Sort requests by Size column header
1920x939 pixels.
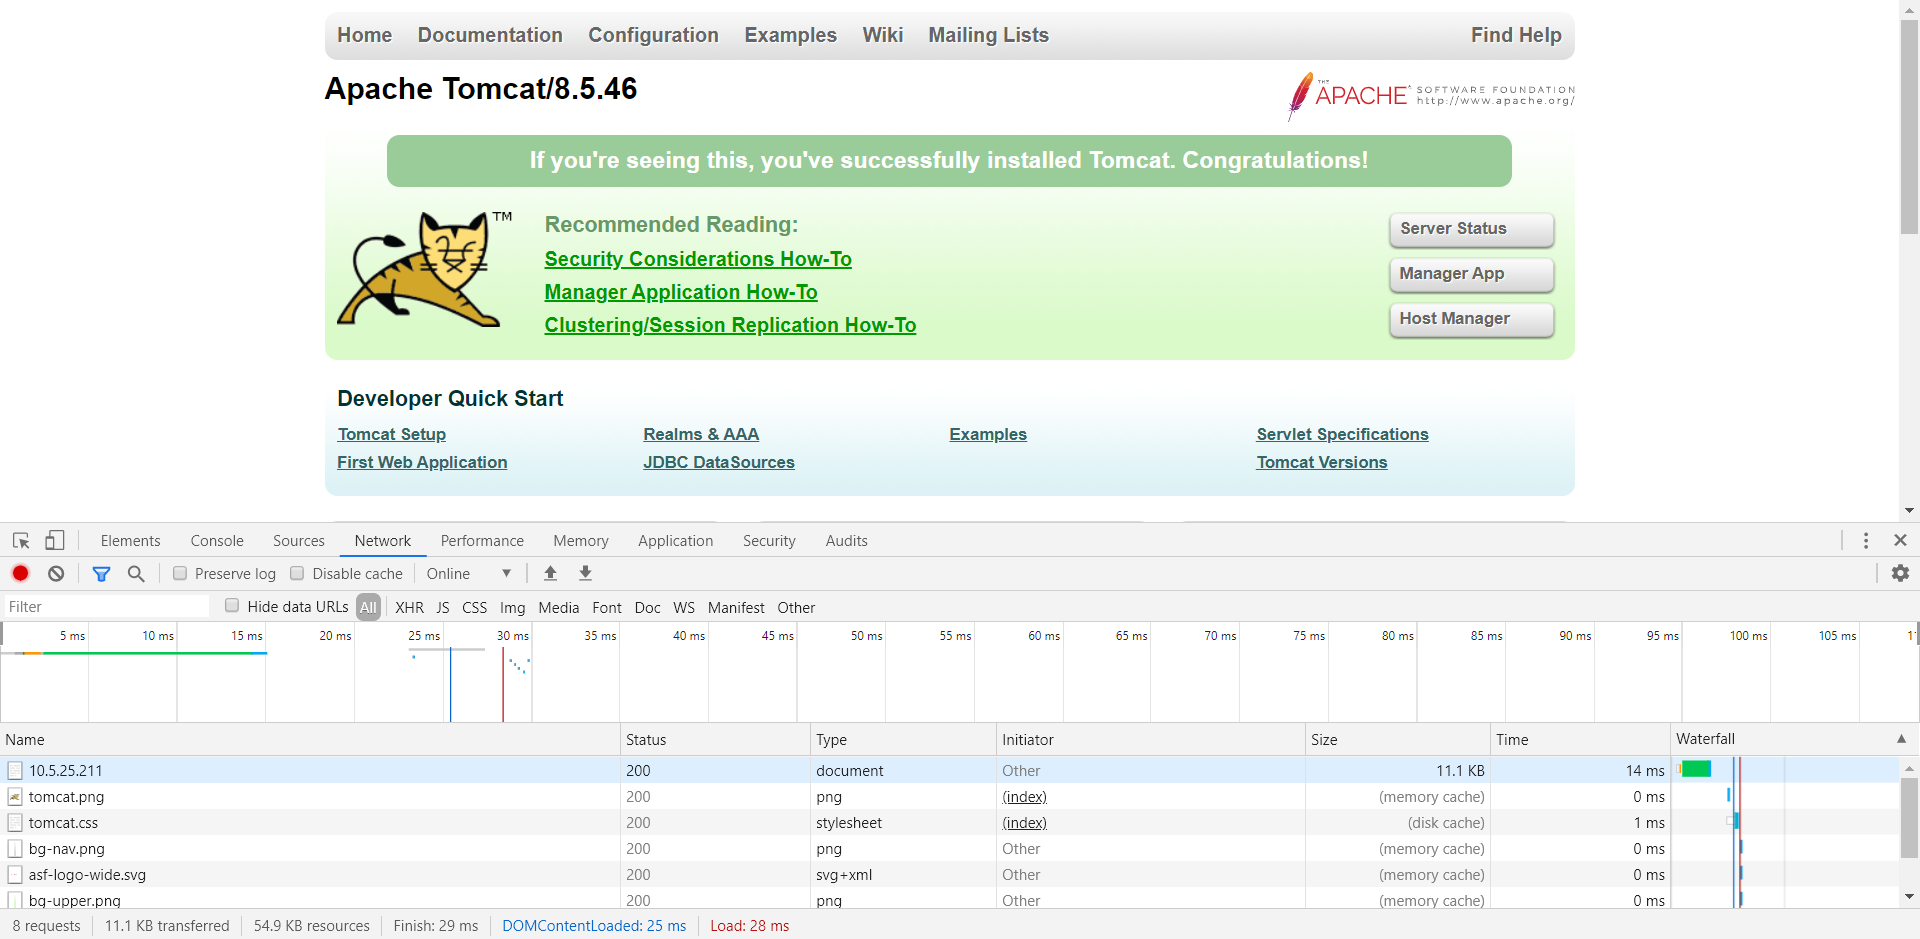(1398, 739)
